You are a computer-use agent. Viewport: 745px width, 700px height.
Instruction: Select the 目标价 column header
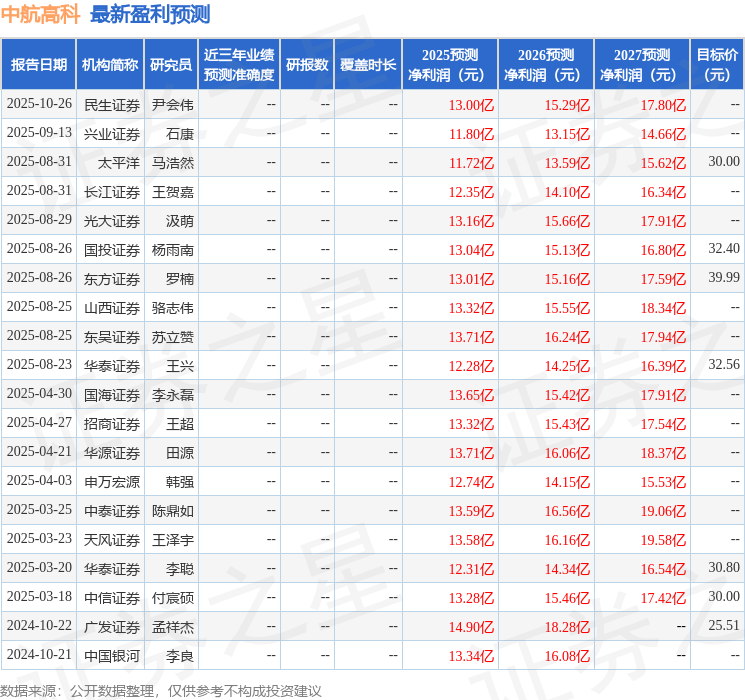click(x=717, y=65)
